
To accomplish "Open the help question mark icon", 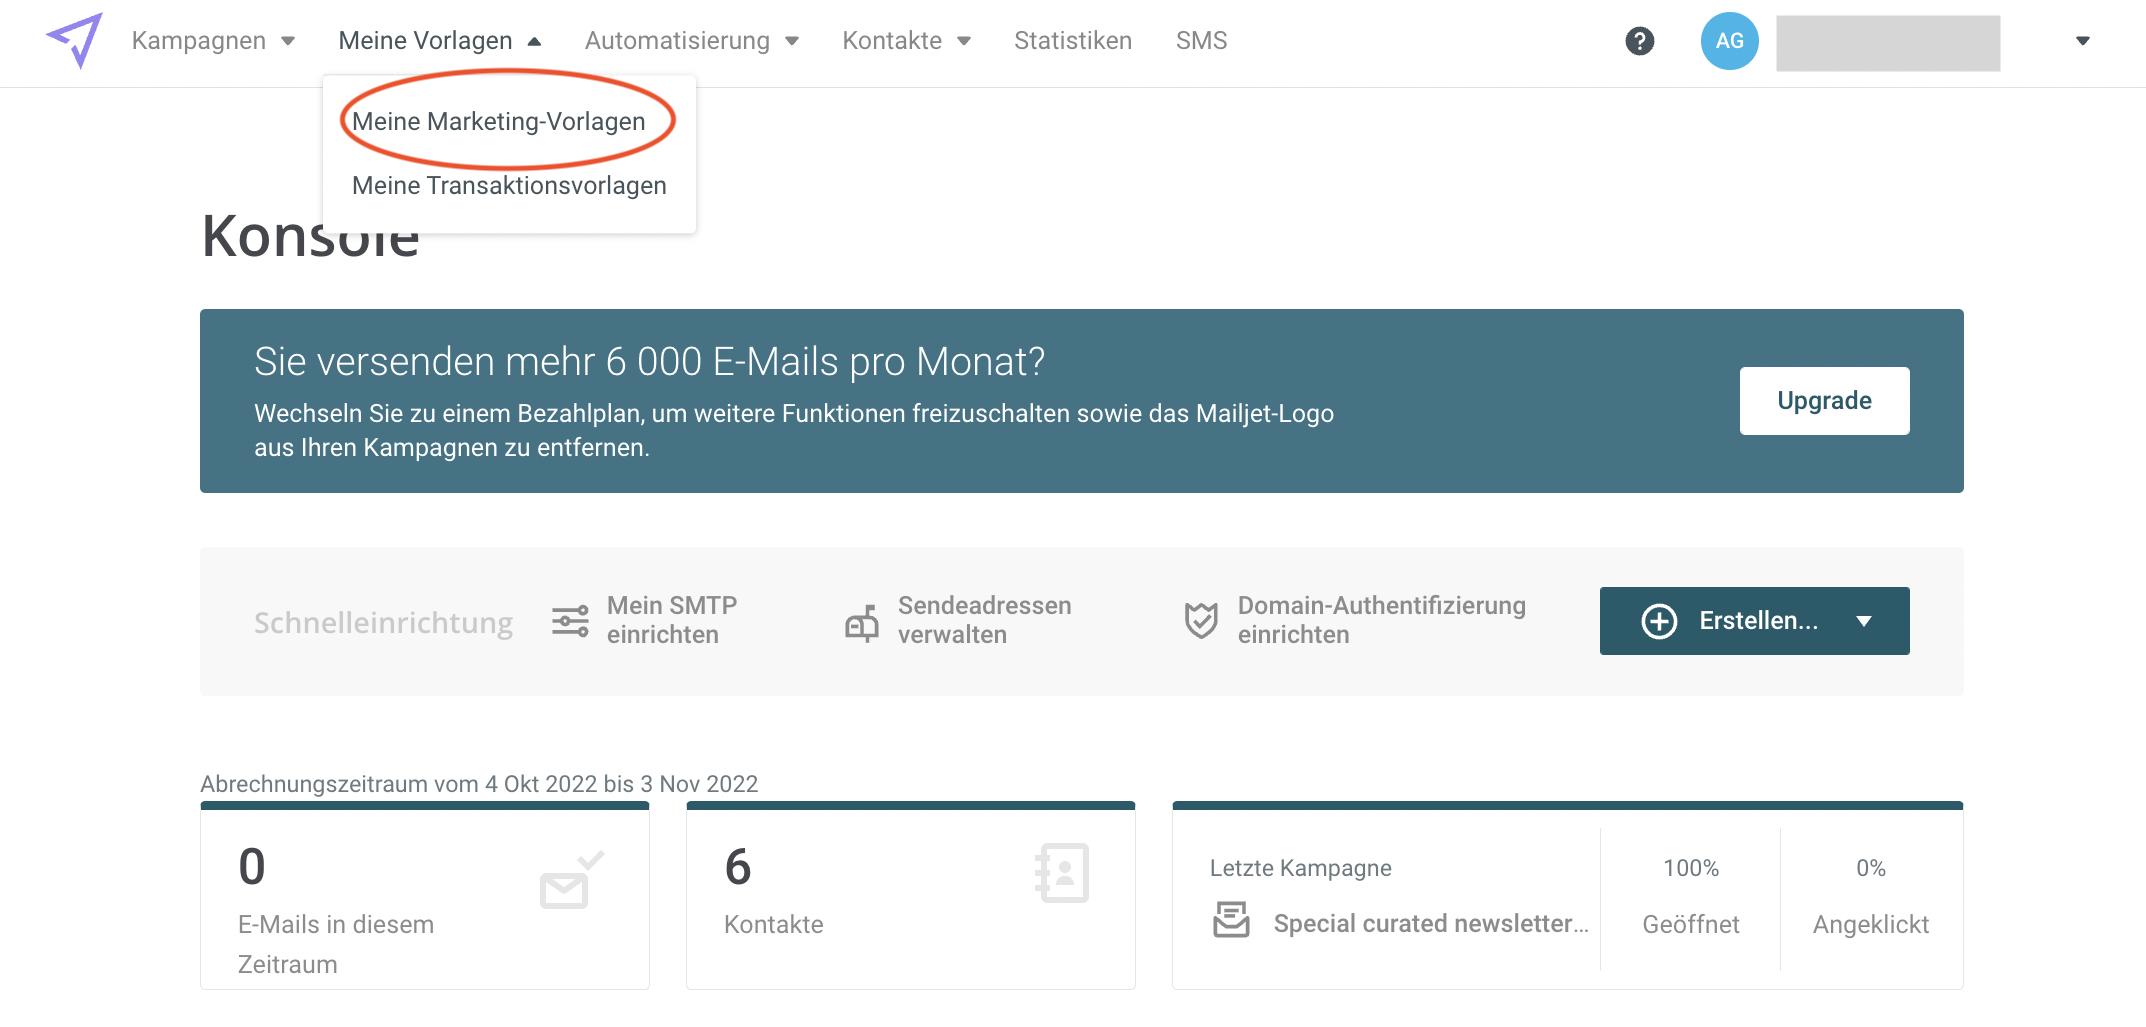I will point(1639,41).
